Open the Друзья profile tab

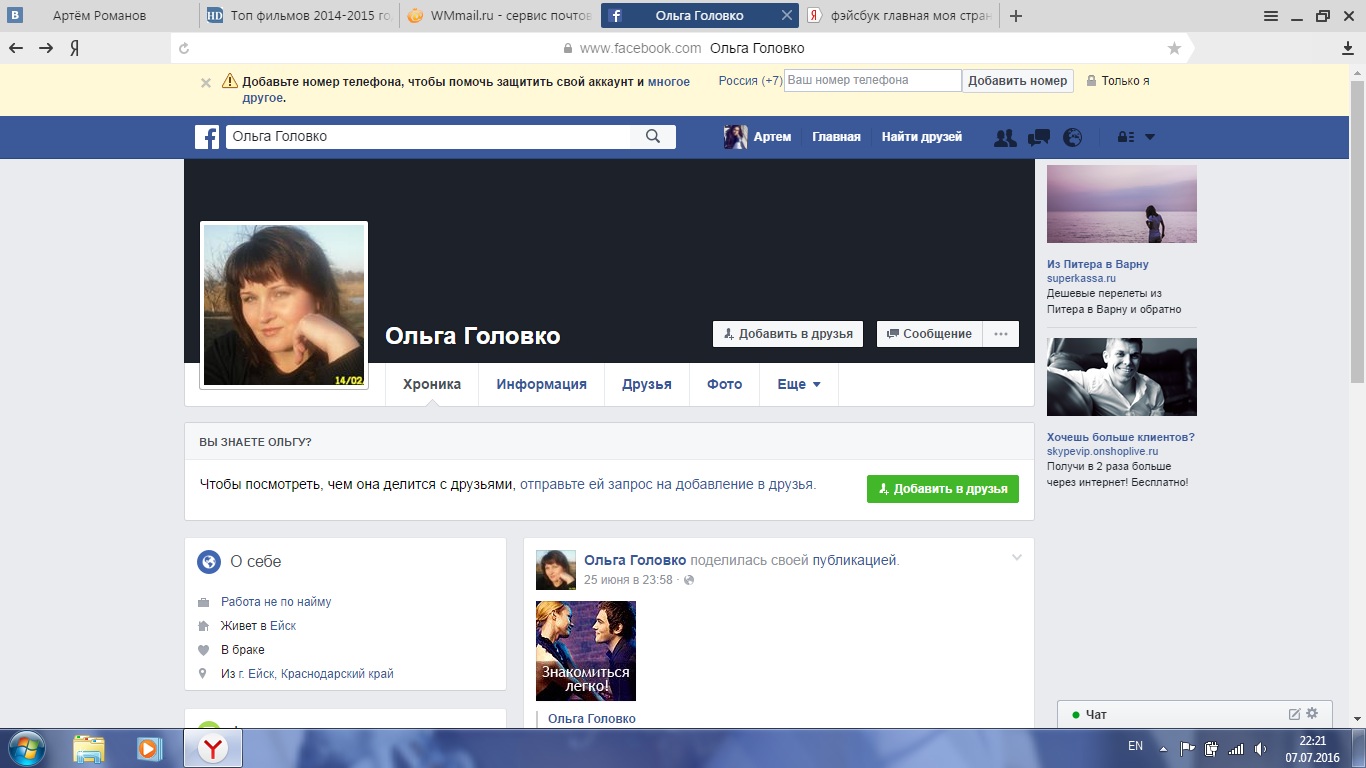647,384
